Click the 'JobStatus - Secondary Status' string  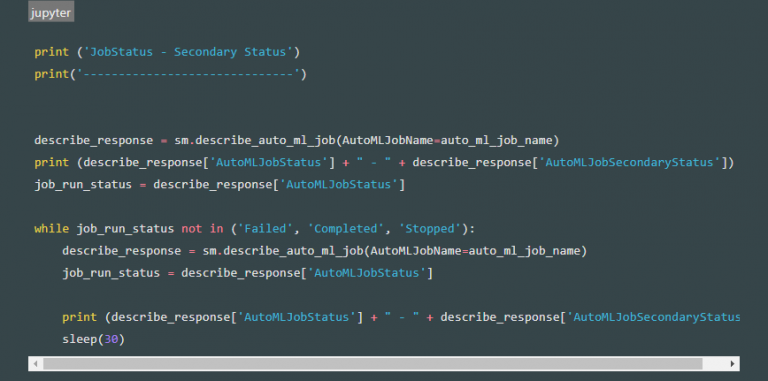[x=188, y=52]
